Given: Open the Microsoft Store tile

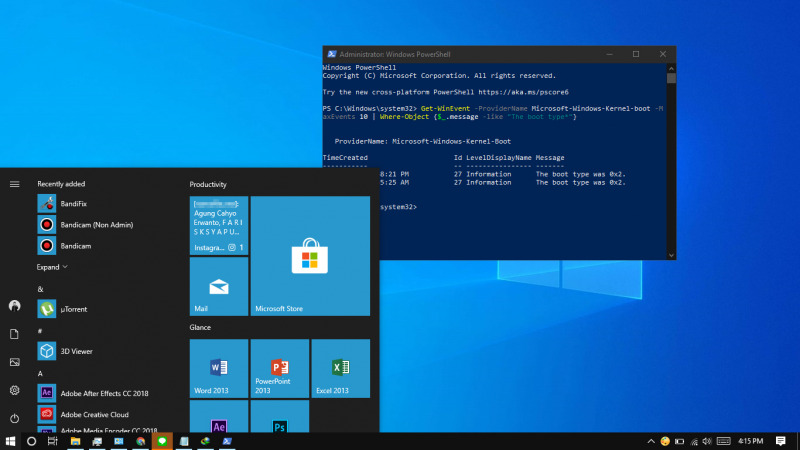Looking at the screenshot, I should tap(310, 256).
